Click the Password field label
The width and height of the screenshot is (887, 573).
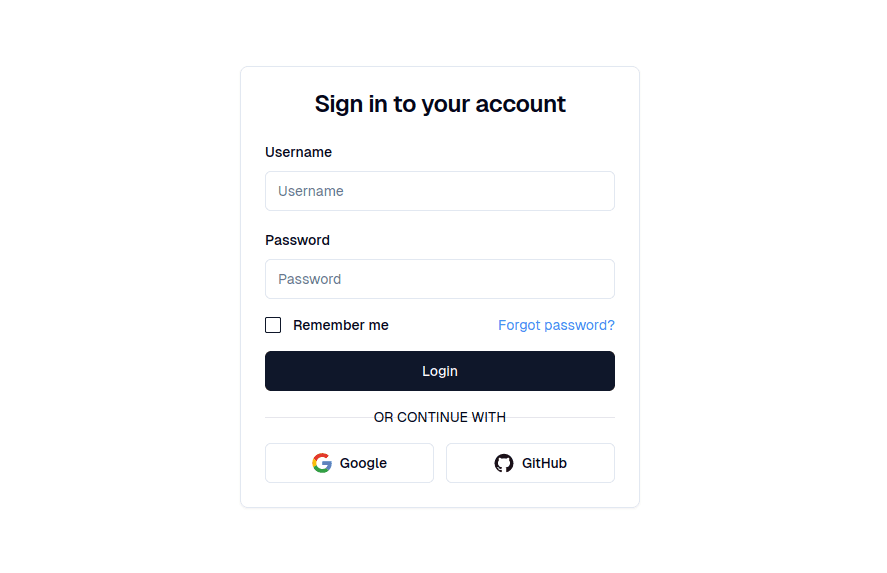pyautogui.click(x=297, y=240)
